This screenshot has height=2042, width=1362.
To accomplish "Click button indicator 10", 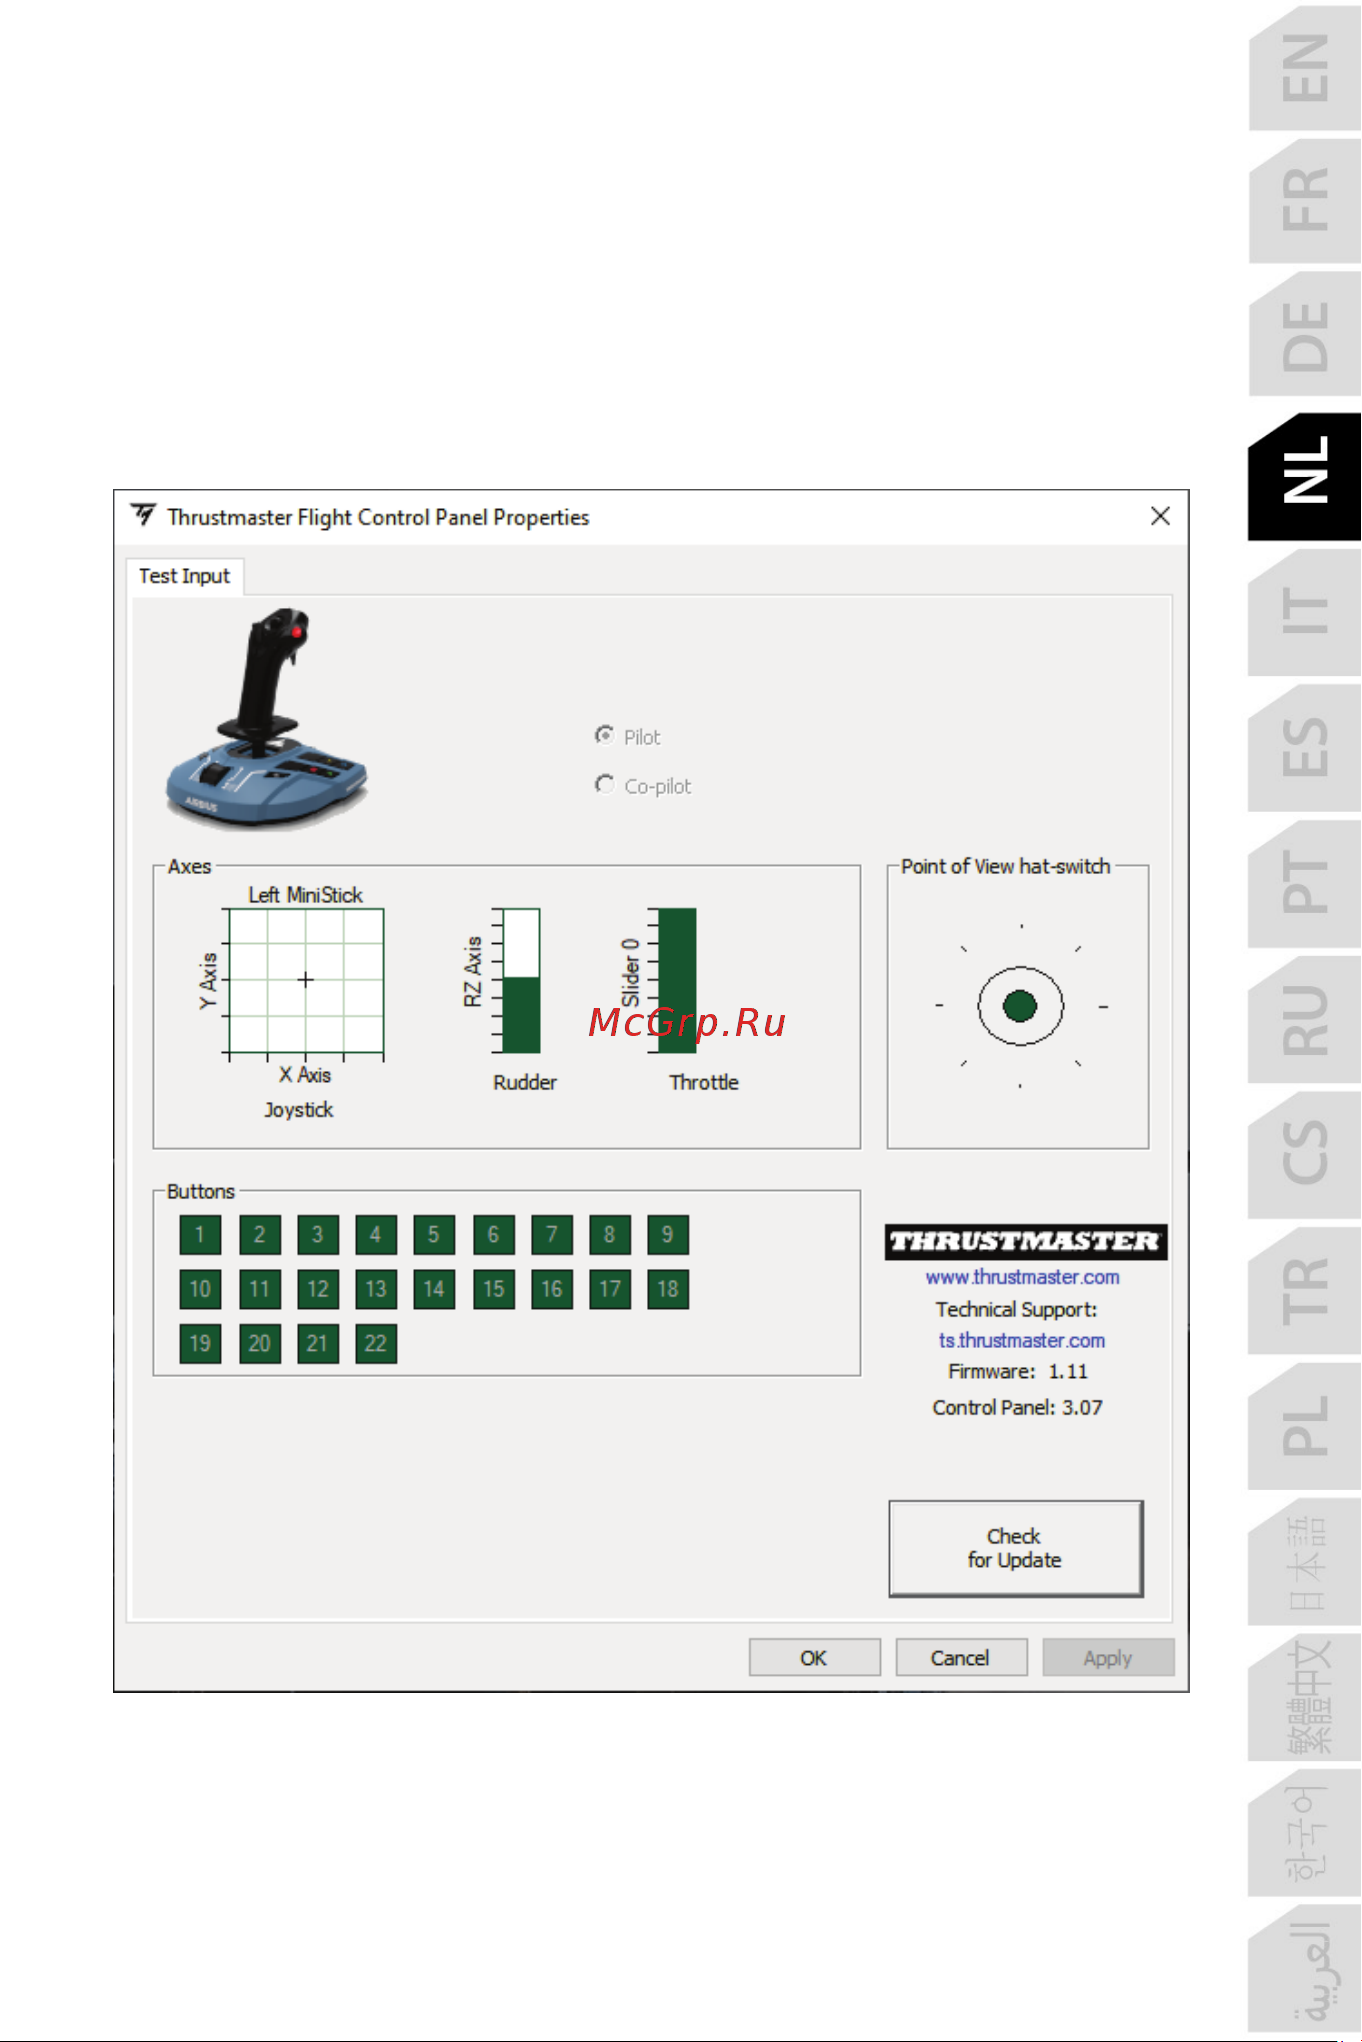I will click(x=200, y=1289).
